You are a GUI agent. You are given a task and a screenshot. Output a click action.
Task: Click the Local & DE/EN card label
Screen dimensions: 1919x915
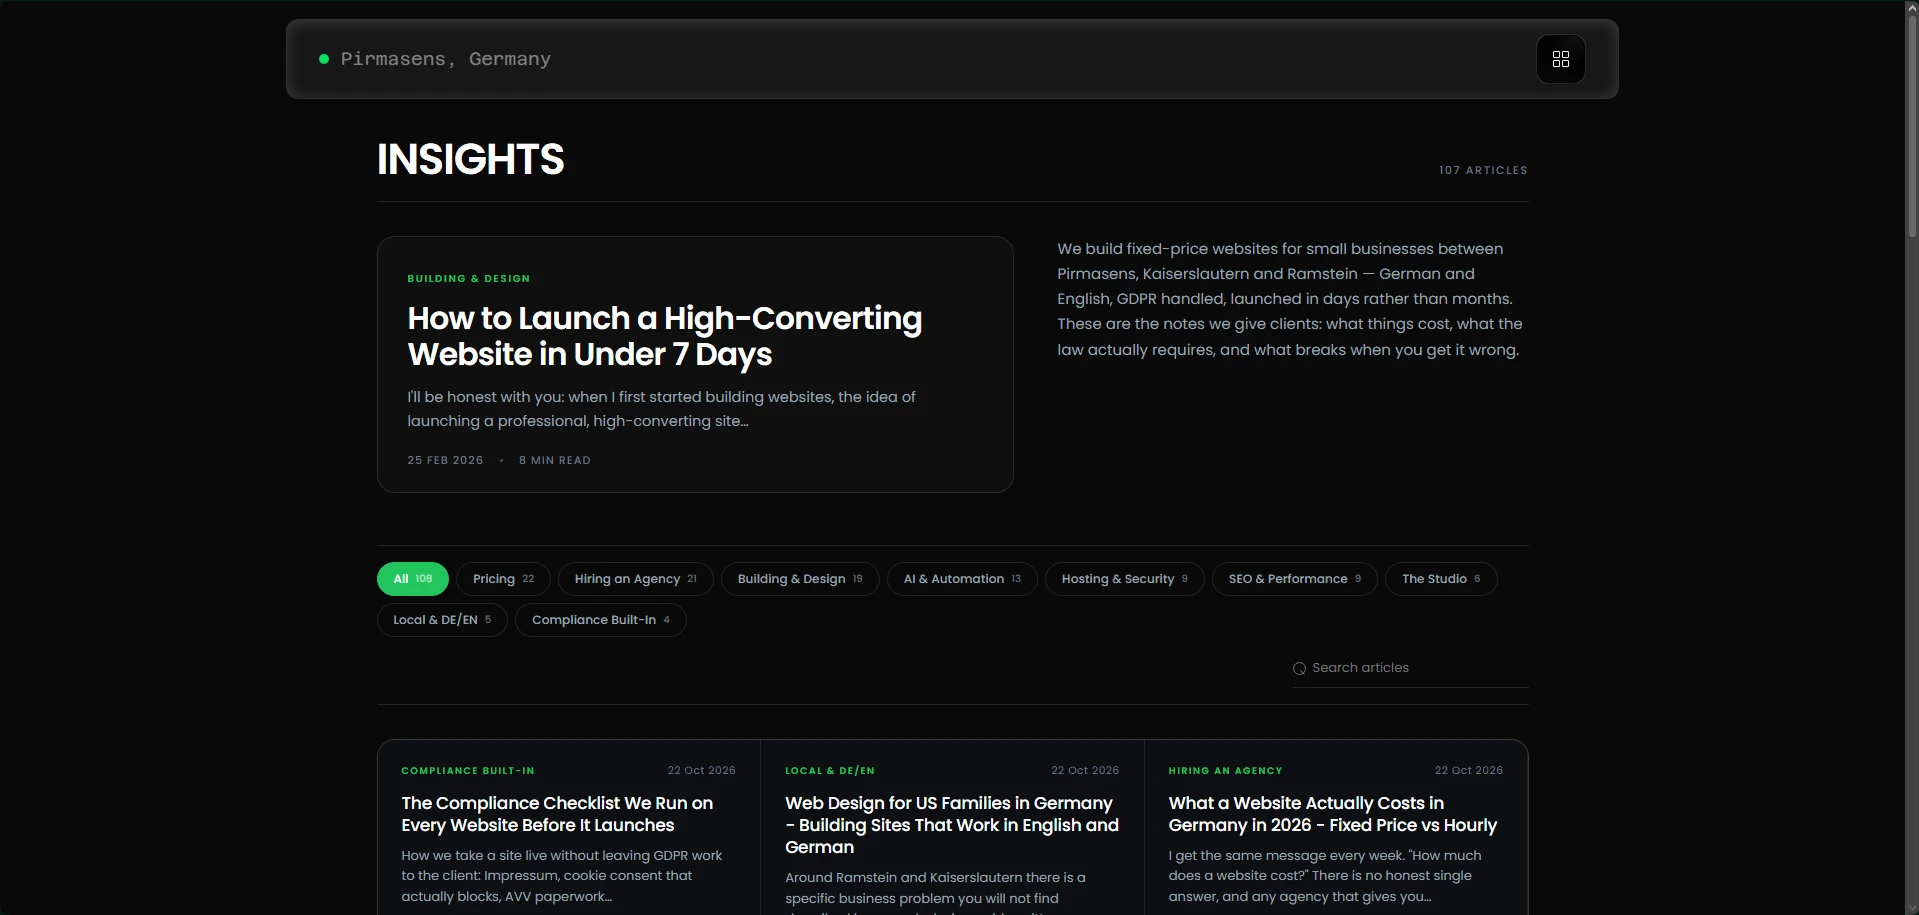(x=830, y=771)
